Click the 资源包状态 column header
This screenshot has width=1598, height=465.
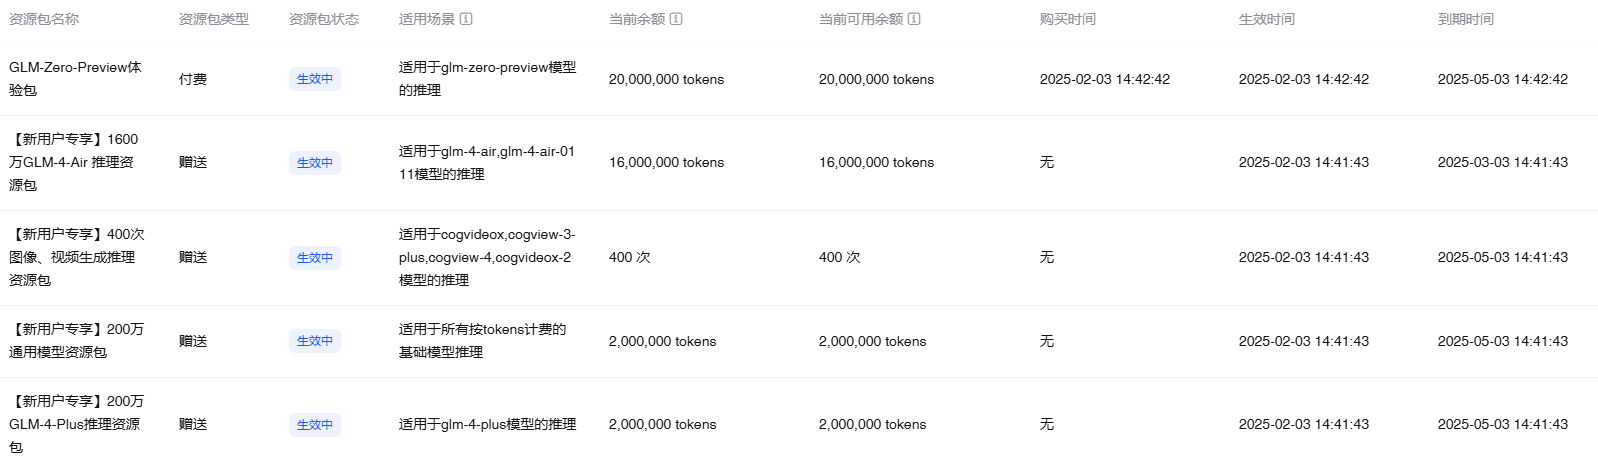324,19
